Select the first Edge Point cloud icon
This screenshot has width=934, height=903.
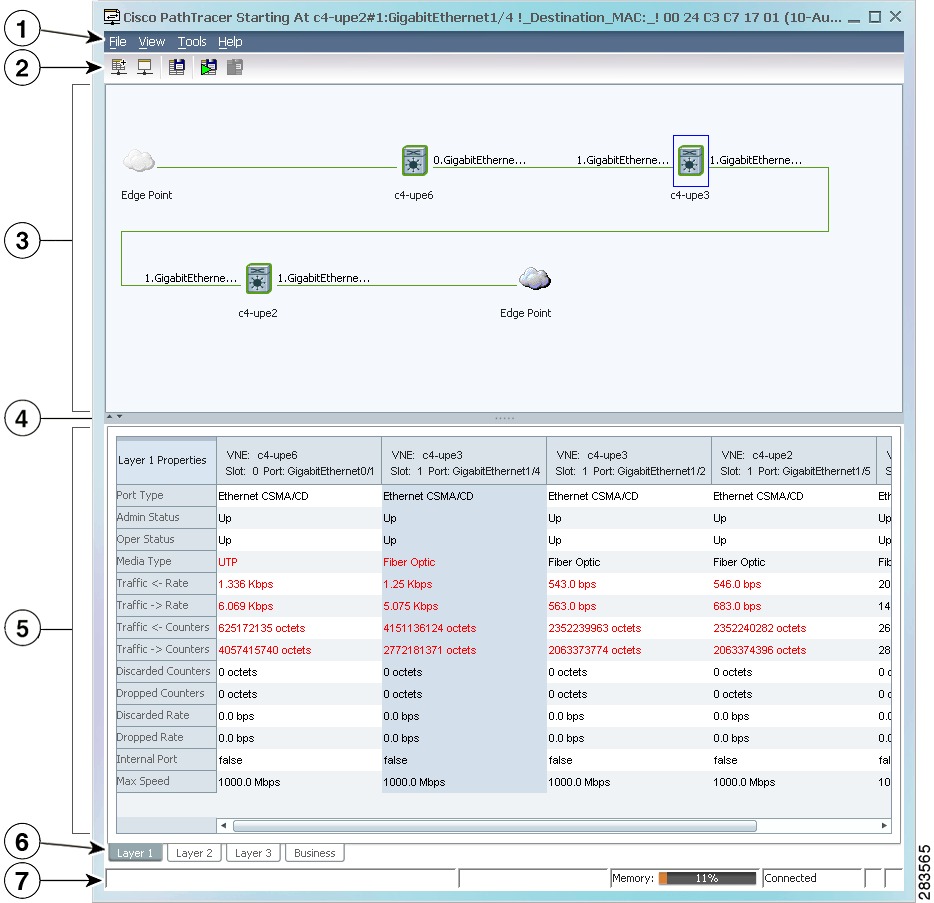point(139,161)
